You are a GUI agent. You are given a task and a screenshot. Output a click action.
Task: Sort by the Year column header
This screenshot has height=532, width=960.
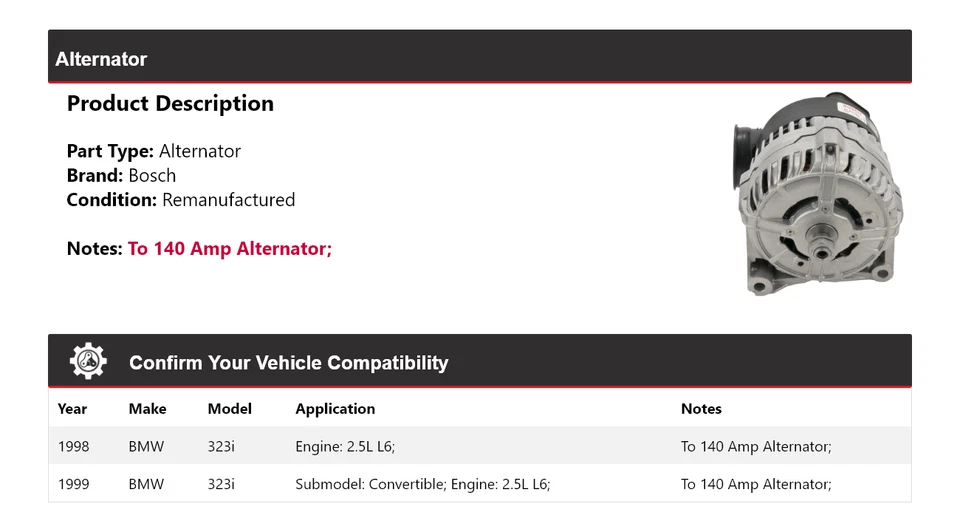72,408
